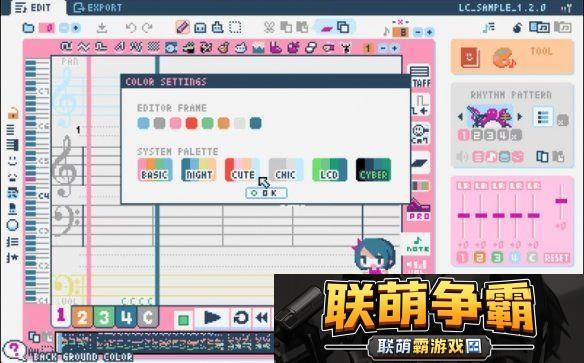Choose the dashed rectangle selection tool
The width and height of the screenshot is (584, 363).
[x=235, y=28]
